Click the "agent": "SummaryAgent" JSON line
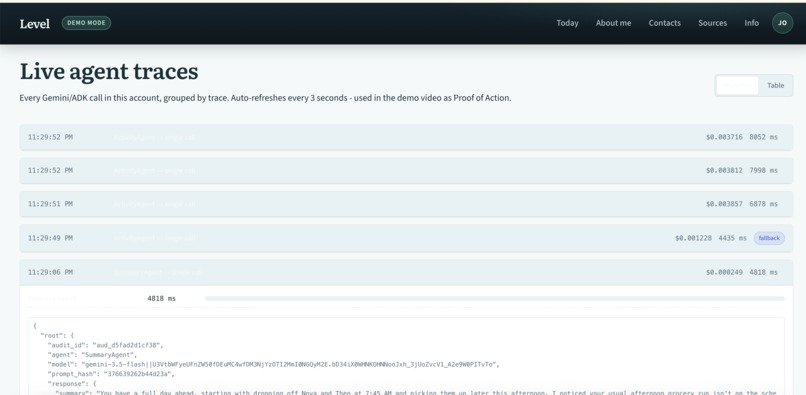 [93, 355]
